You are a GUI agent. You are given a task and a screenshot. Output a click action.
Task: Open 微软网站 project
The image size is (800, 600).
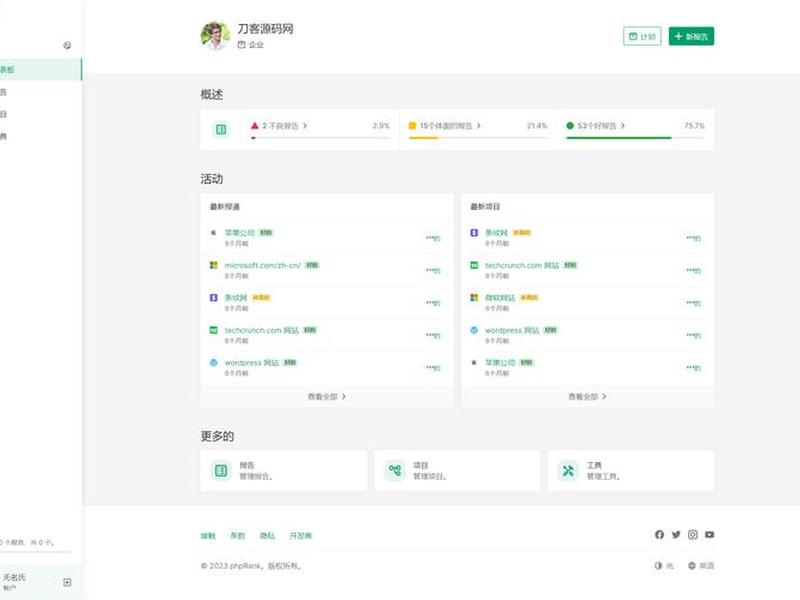click(499, 297)
